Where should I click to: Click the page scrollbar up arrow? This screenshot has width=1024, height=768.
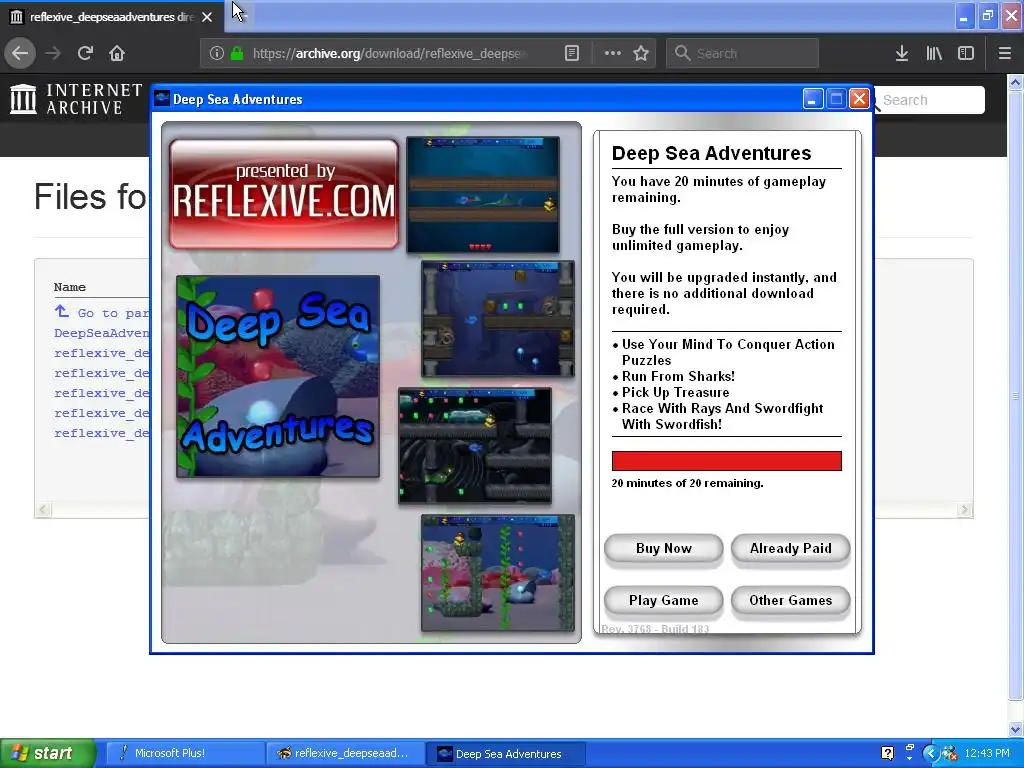click(x=1016, y=82)
